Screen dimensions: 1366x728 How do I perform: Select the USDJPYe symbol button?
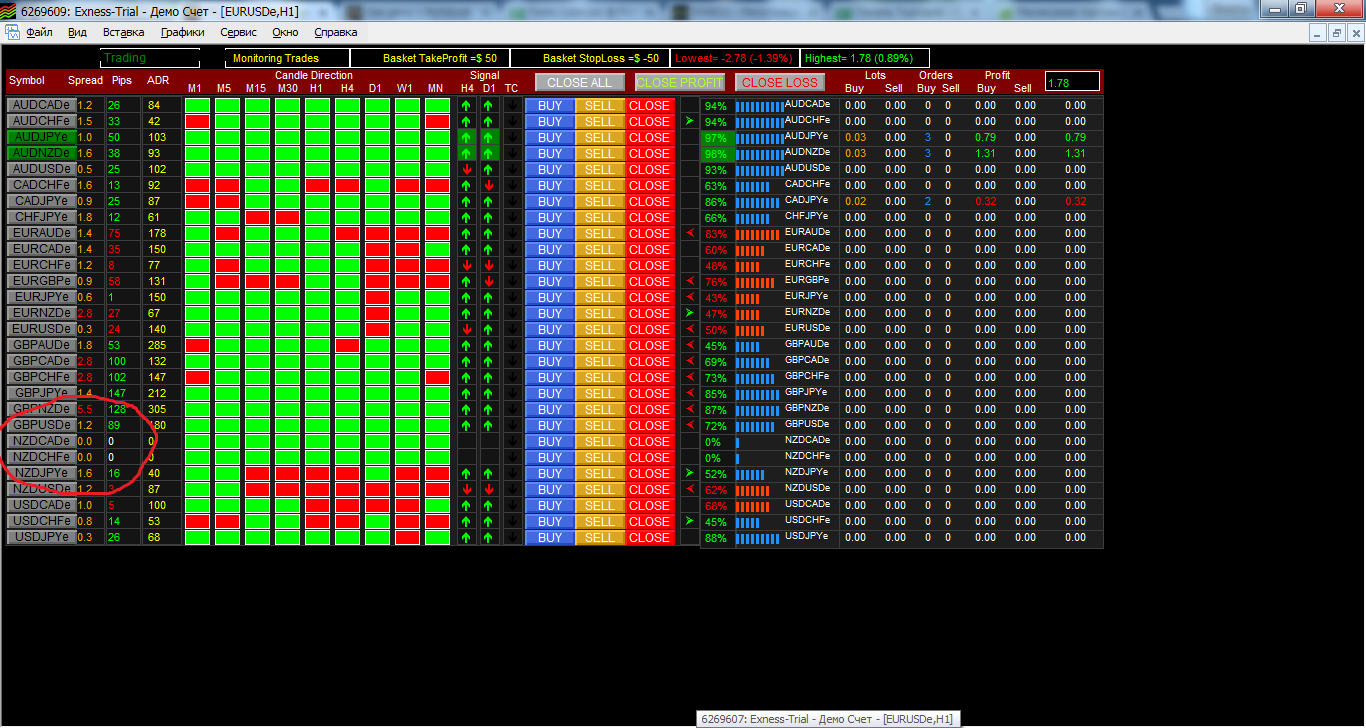[41, 537]
